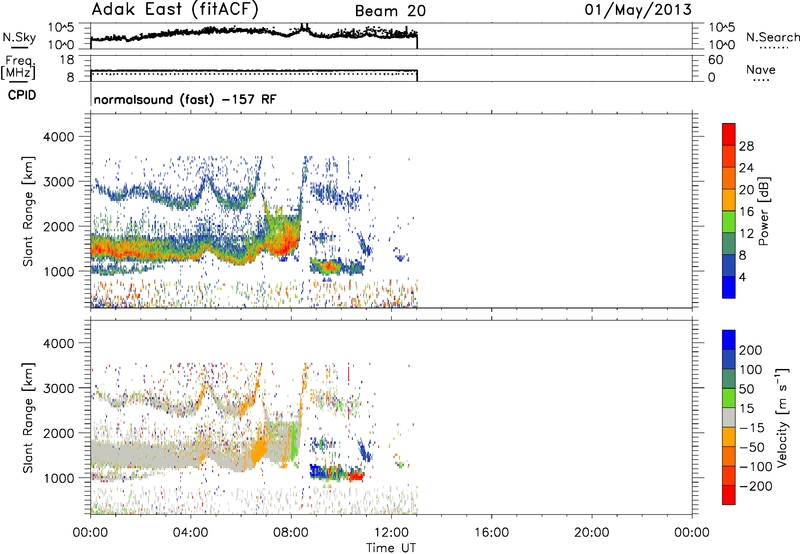Image resolution: width=800 pixels, height=554 pixels.
Task: Click the '04:00' time tick label
Action: click(x=191, y=533)
